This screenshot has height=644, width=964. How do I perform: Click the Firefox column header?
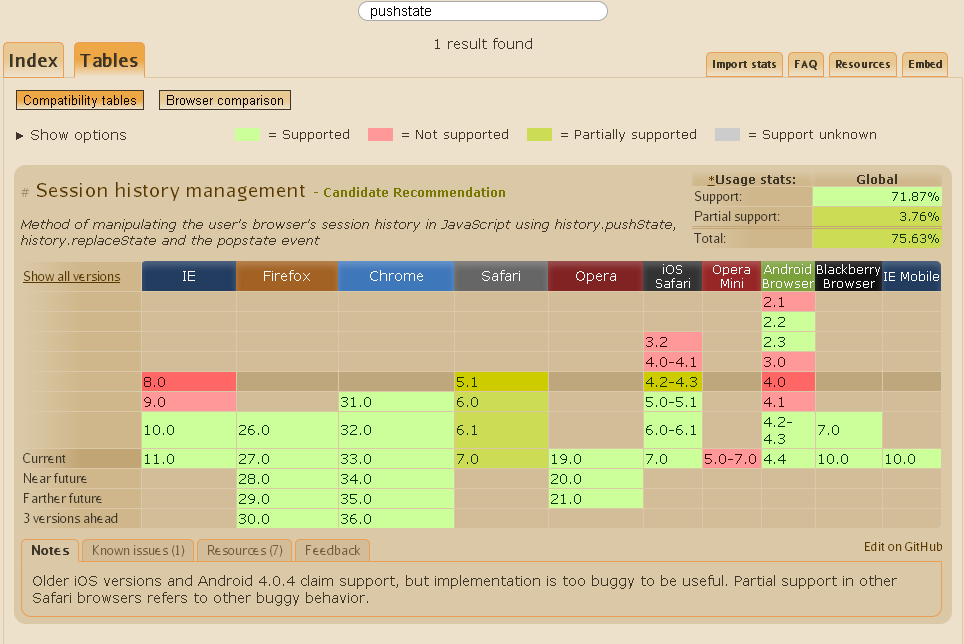tap(287, 276)
